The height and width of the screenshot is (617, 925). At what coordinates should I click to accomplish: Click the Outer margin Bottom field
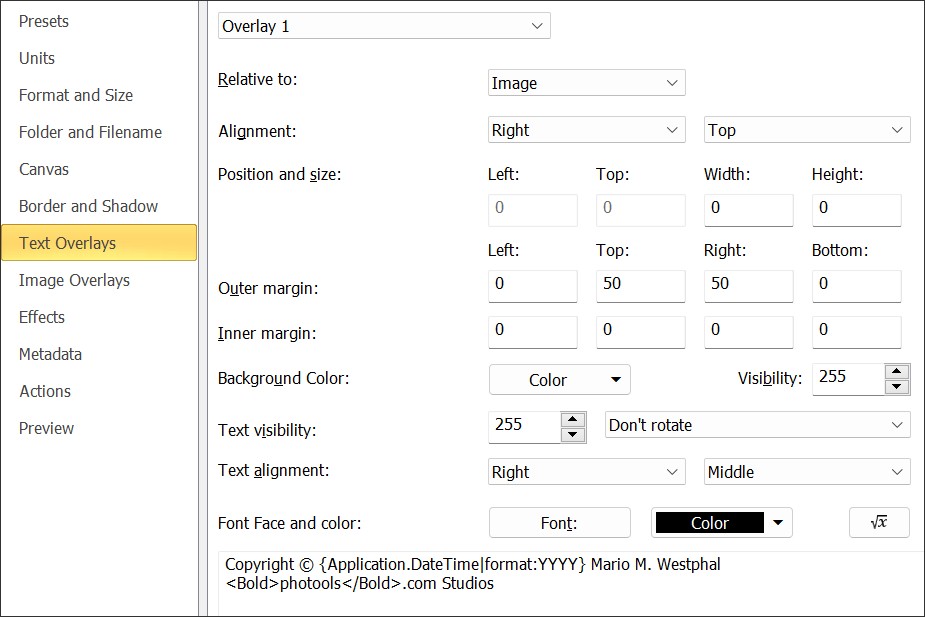point(857,286)
